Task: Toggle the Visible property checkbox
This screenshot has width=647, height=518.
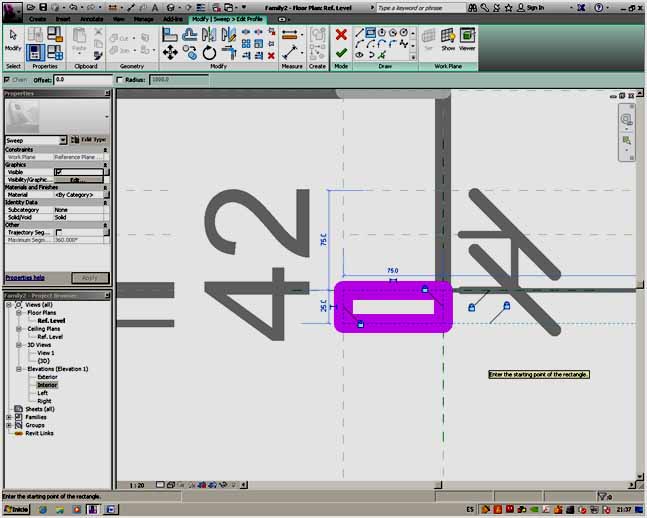Action: 58,172
